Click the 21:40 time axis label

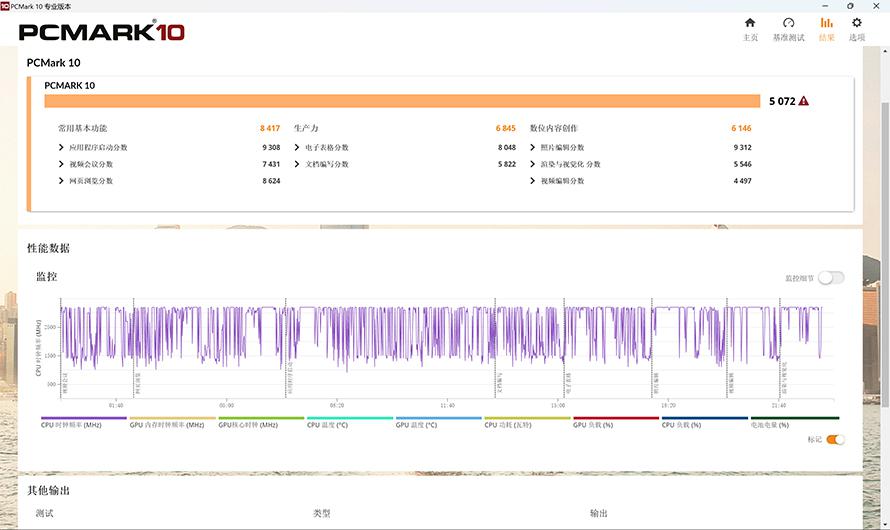(x=779, y=405)
